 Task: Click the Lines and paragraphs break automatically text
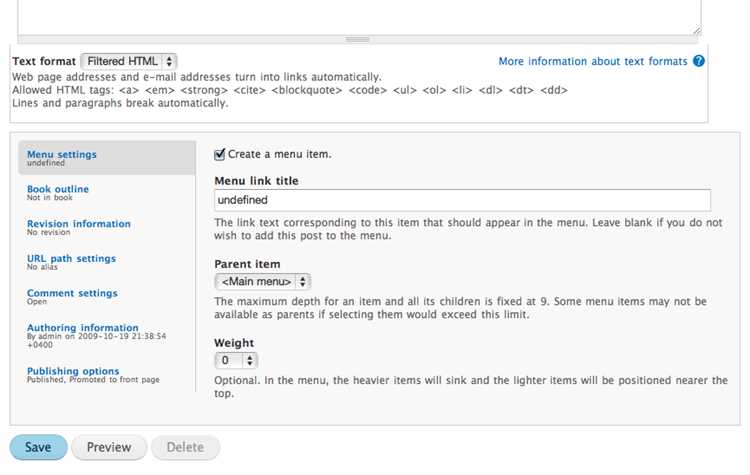tap(120, 103)
